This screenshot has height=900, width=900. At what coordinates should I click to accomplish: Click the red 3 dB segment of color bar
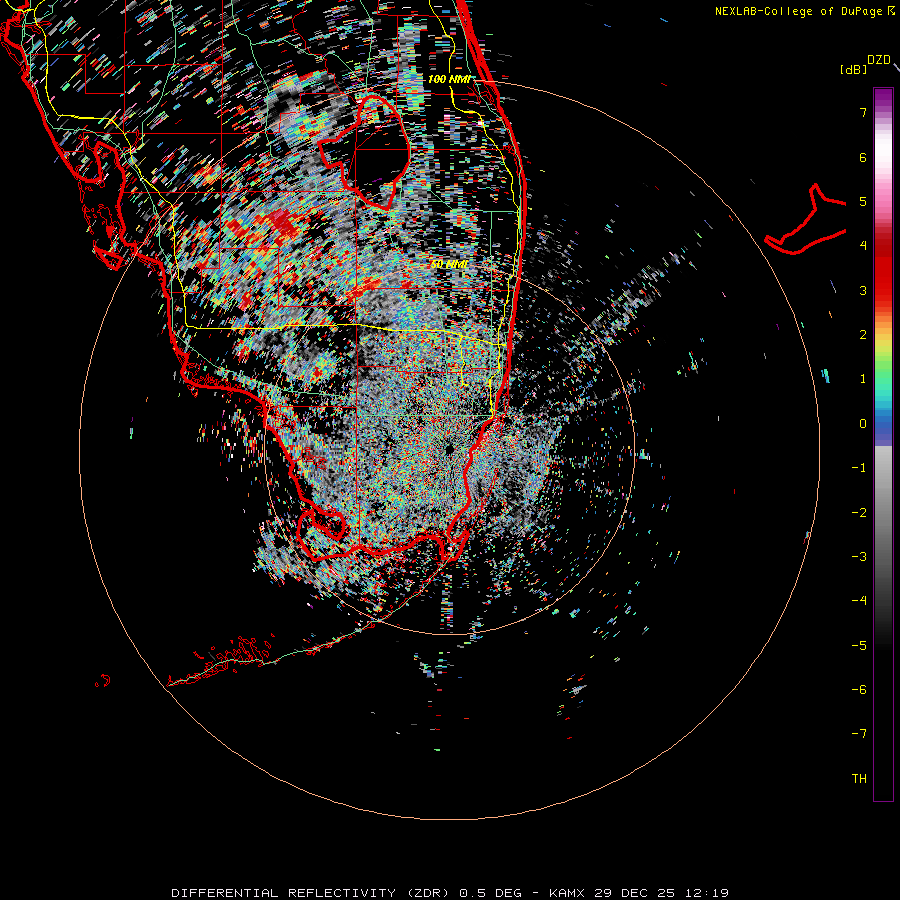coord(883,290)
